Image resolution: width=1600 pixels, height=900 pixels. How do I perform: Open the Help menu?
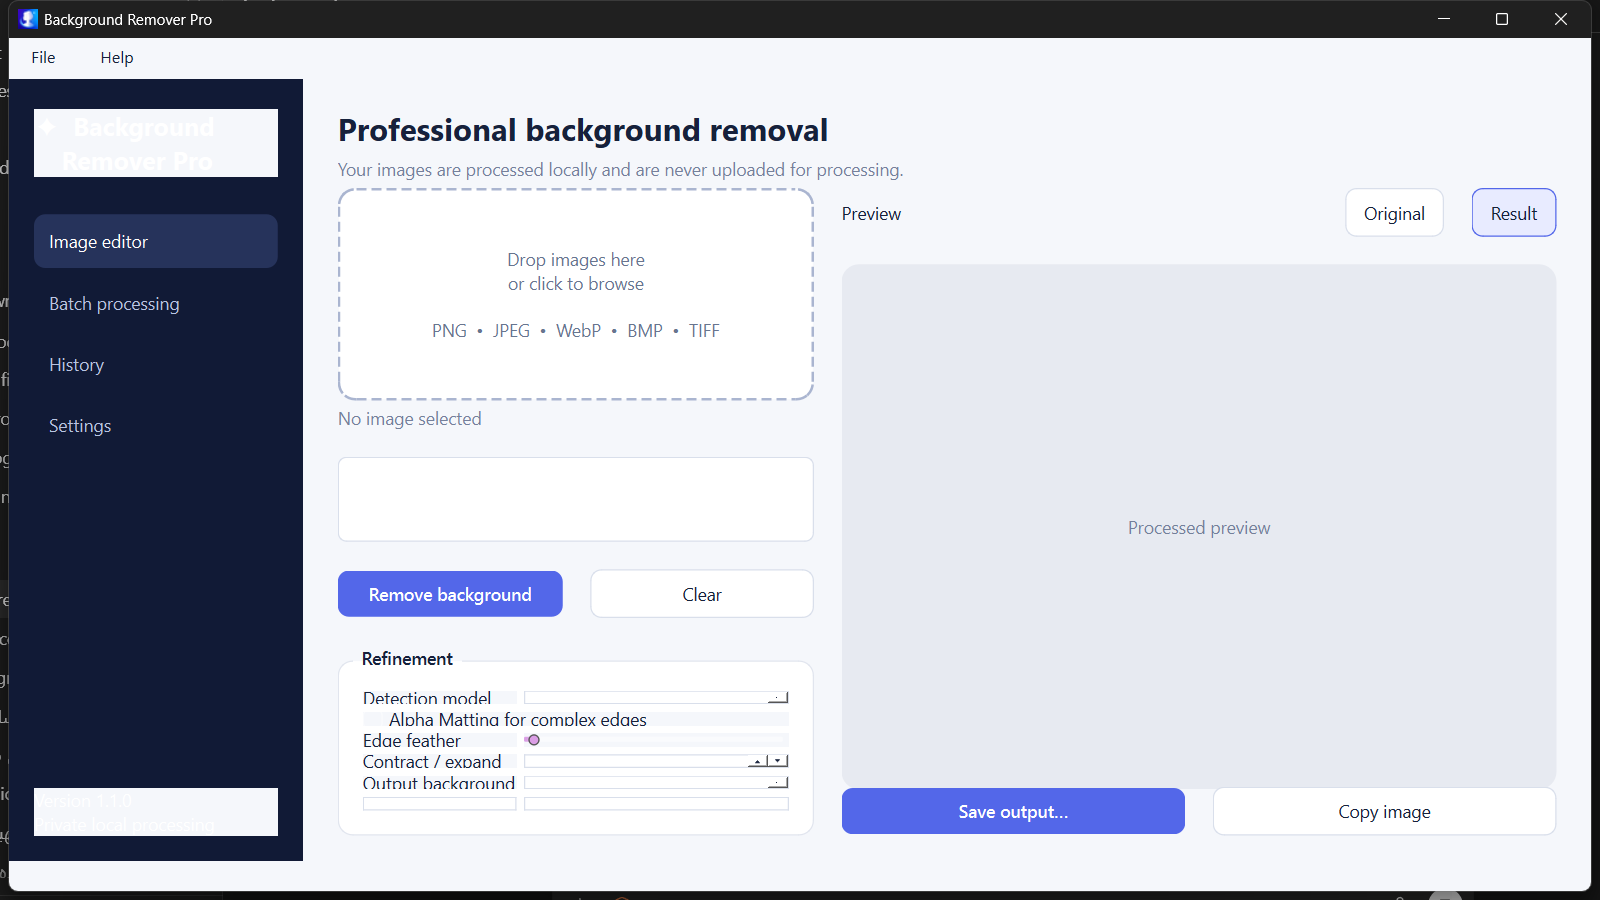point(117,57)
